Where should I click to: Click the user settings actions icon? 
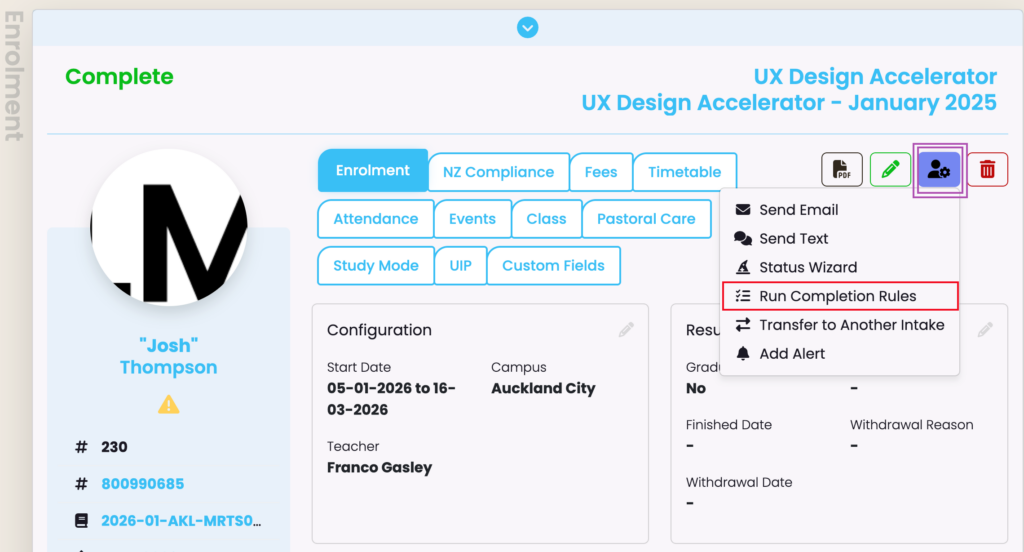pyautogui.click(x=939, y=170)
